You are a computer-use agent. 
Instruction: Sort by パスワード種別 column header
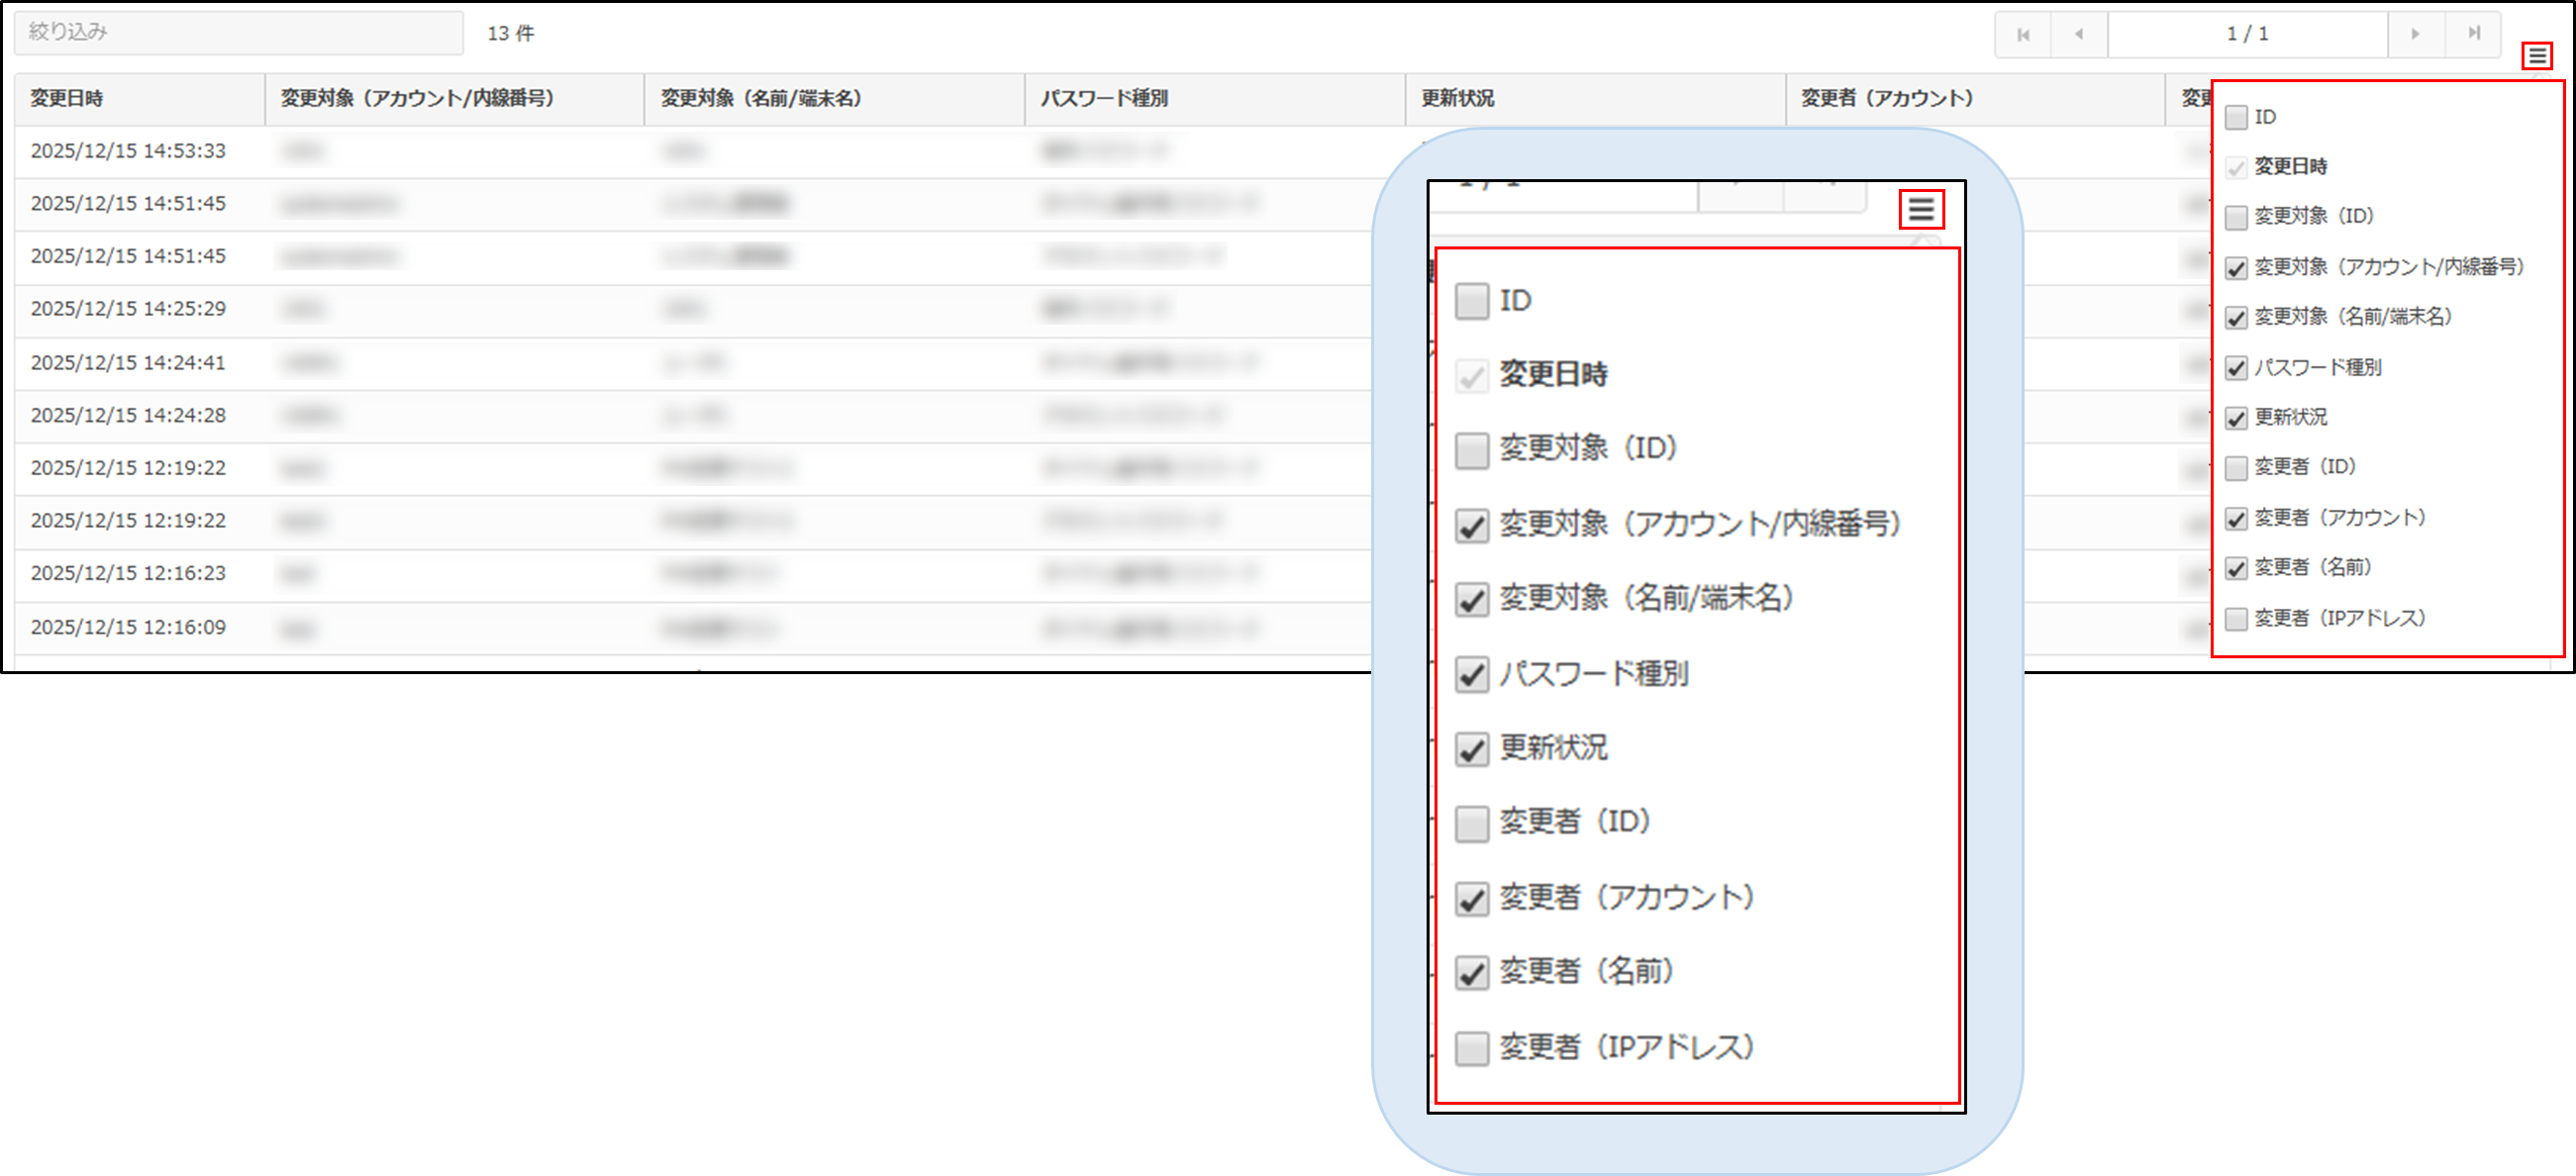point(1104,98)
